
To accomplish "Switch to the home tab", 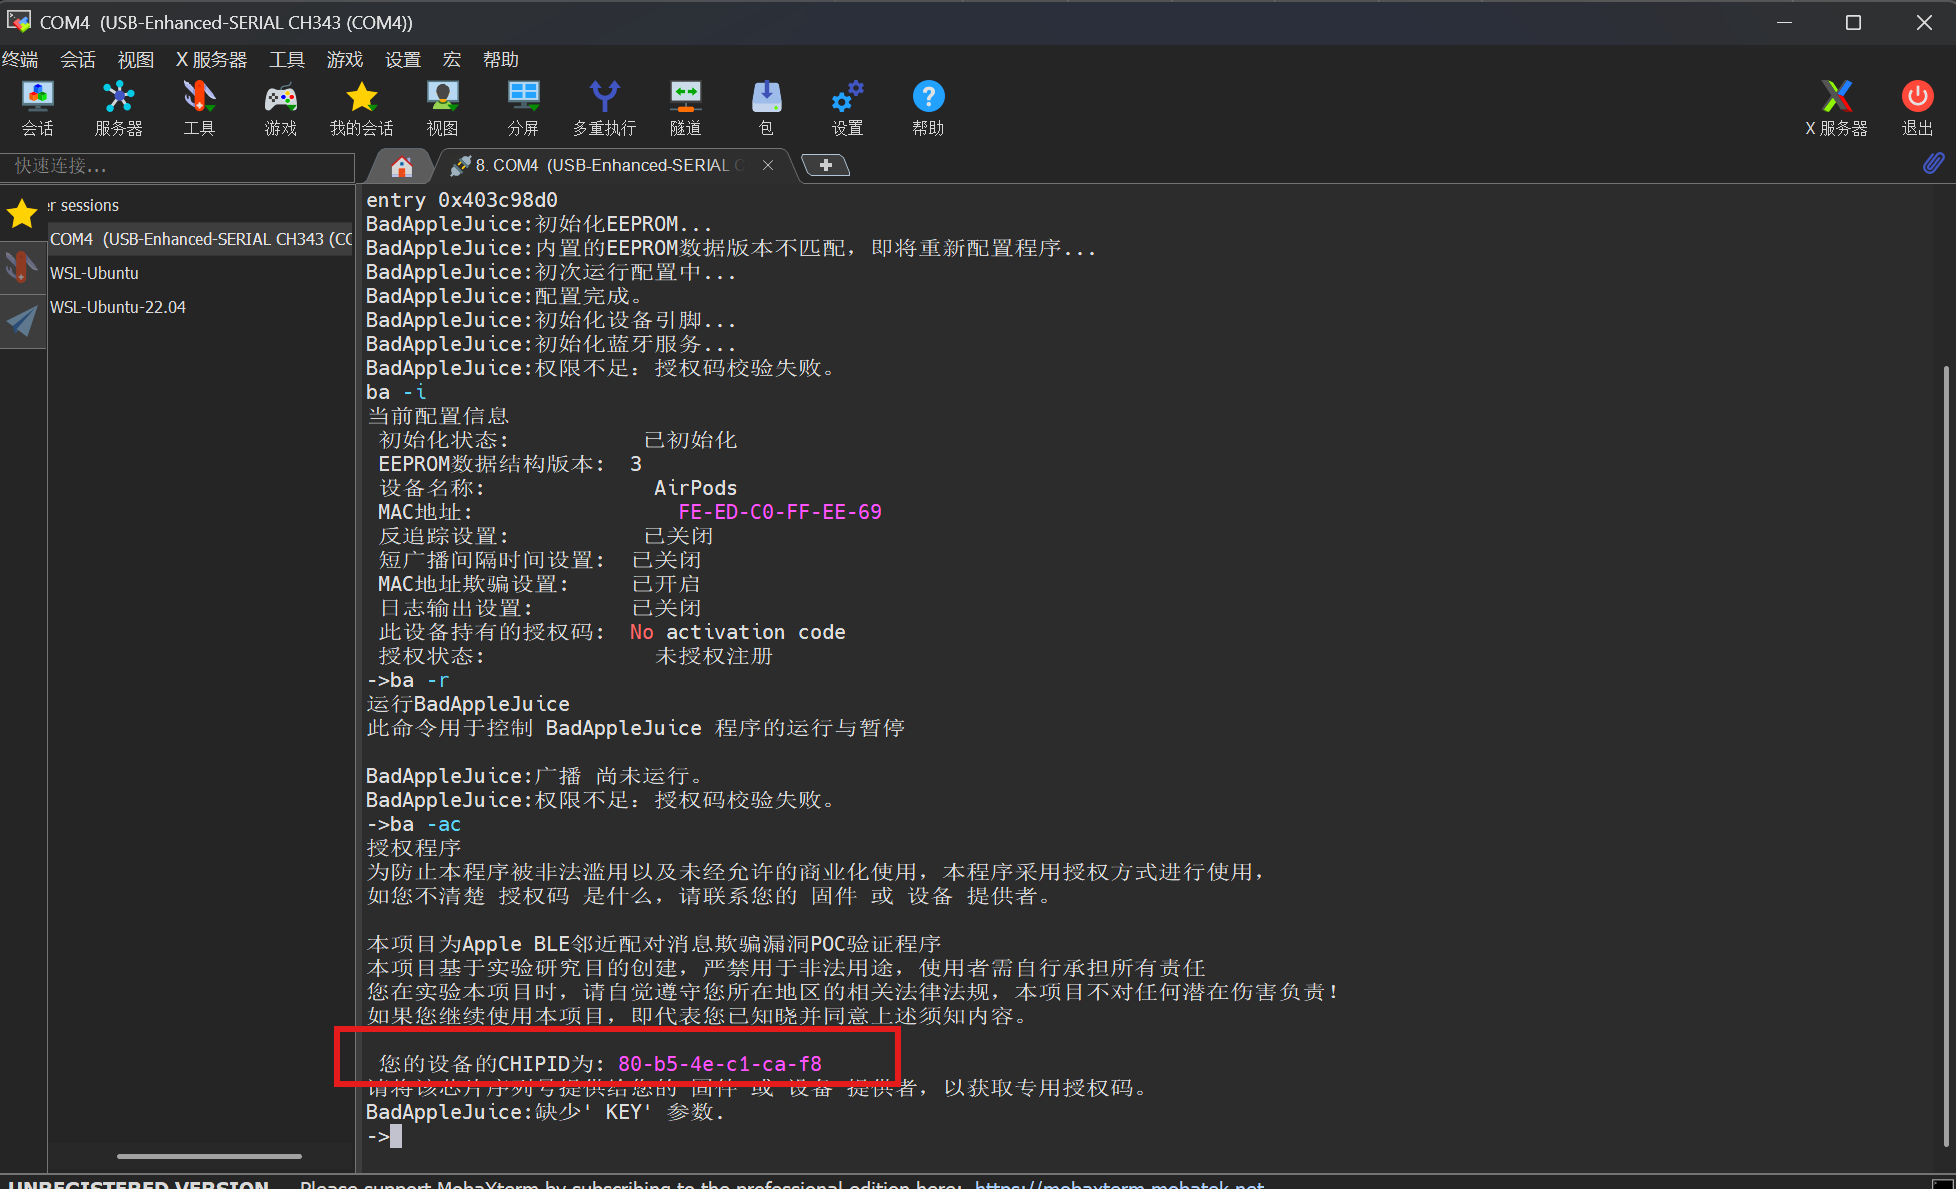I will (x=402, y=166).
